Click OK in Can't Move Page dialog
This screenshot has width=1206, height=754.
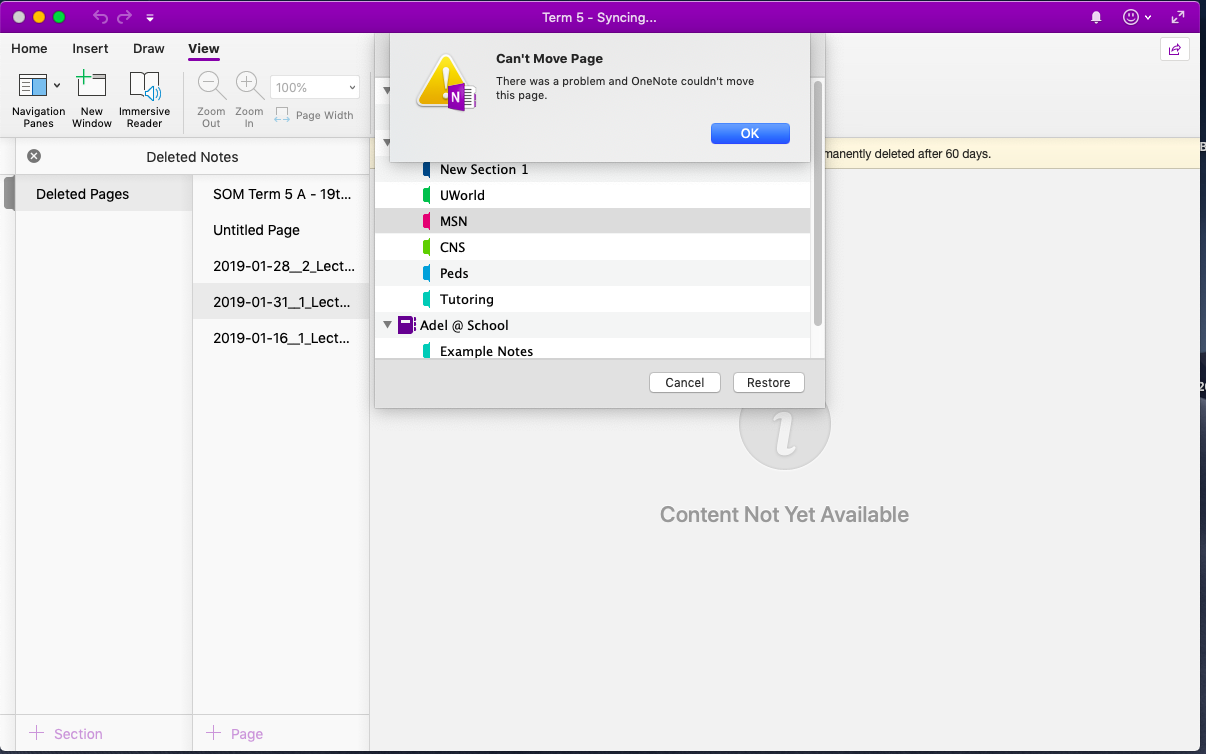[750, 133]
